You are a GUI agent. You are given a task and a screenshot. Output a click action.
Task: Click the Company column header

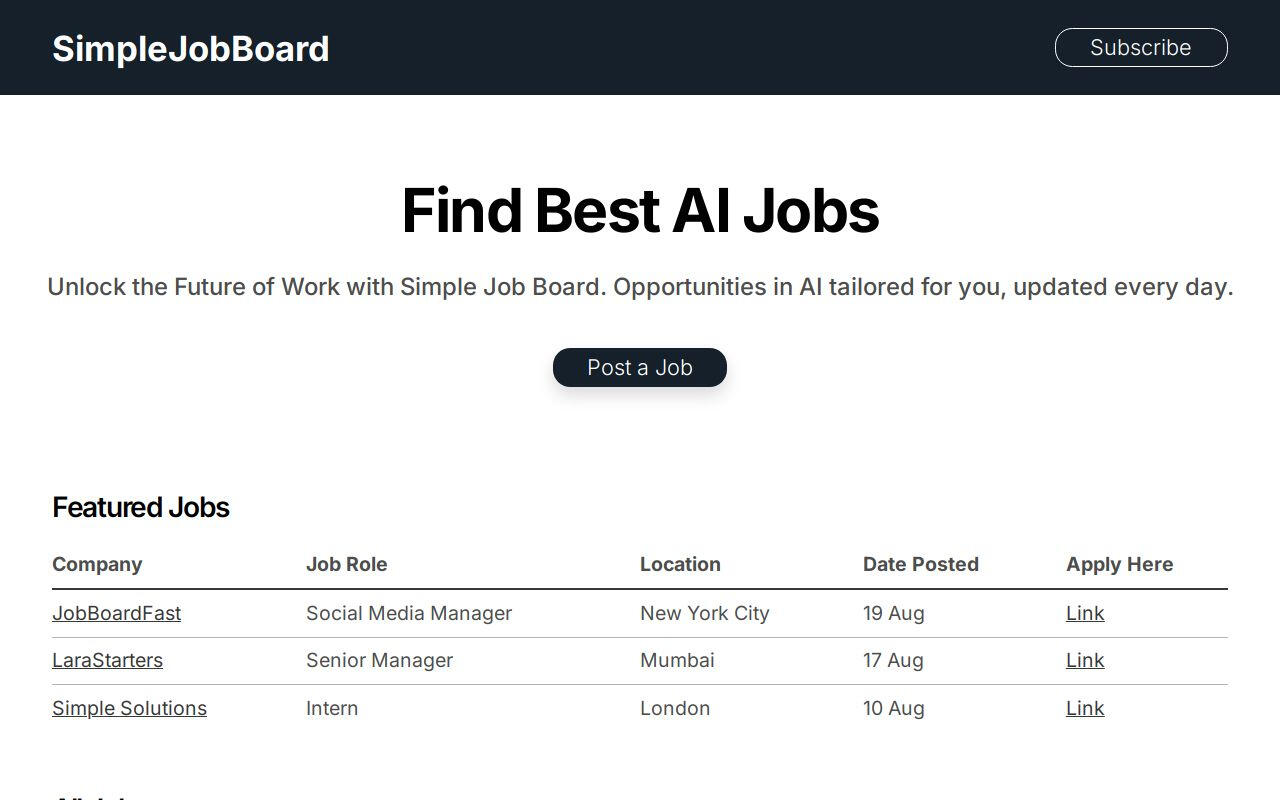(97, 564)
